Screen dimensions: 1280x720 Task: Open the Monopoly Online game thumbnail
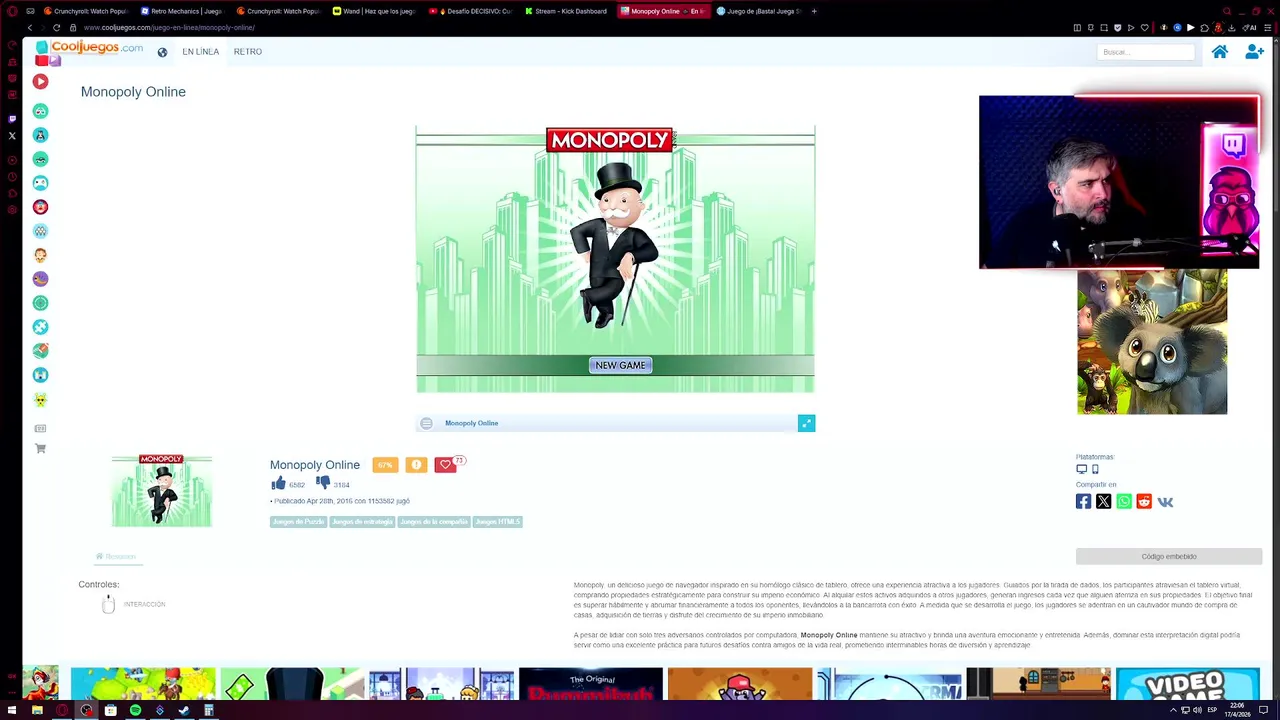pyautogui.click(x=161, y=490)
